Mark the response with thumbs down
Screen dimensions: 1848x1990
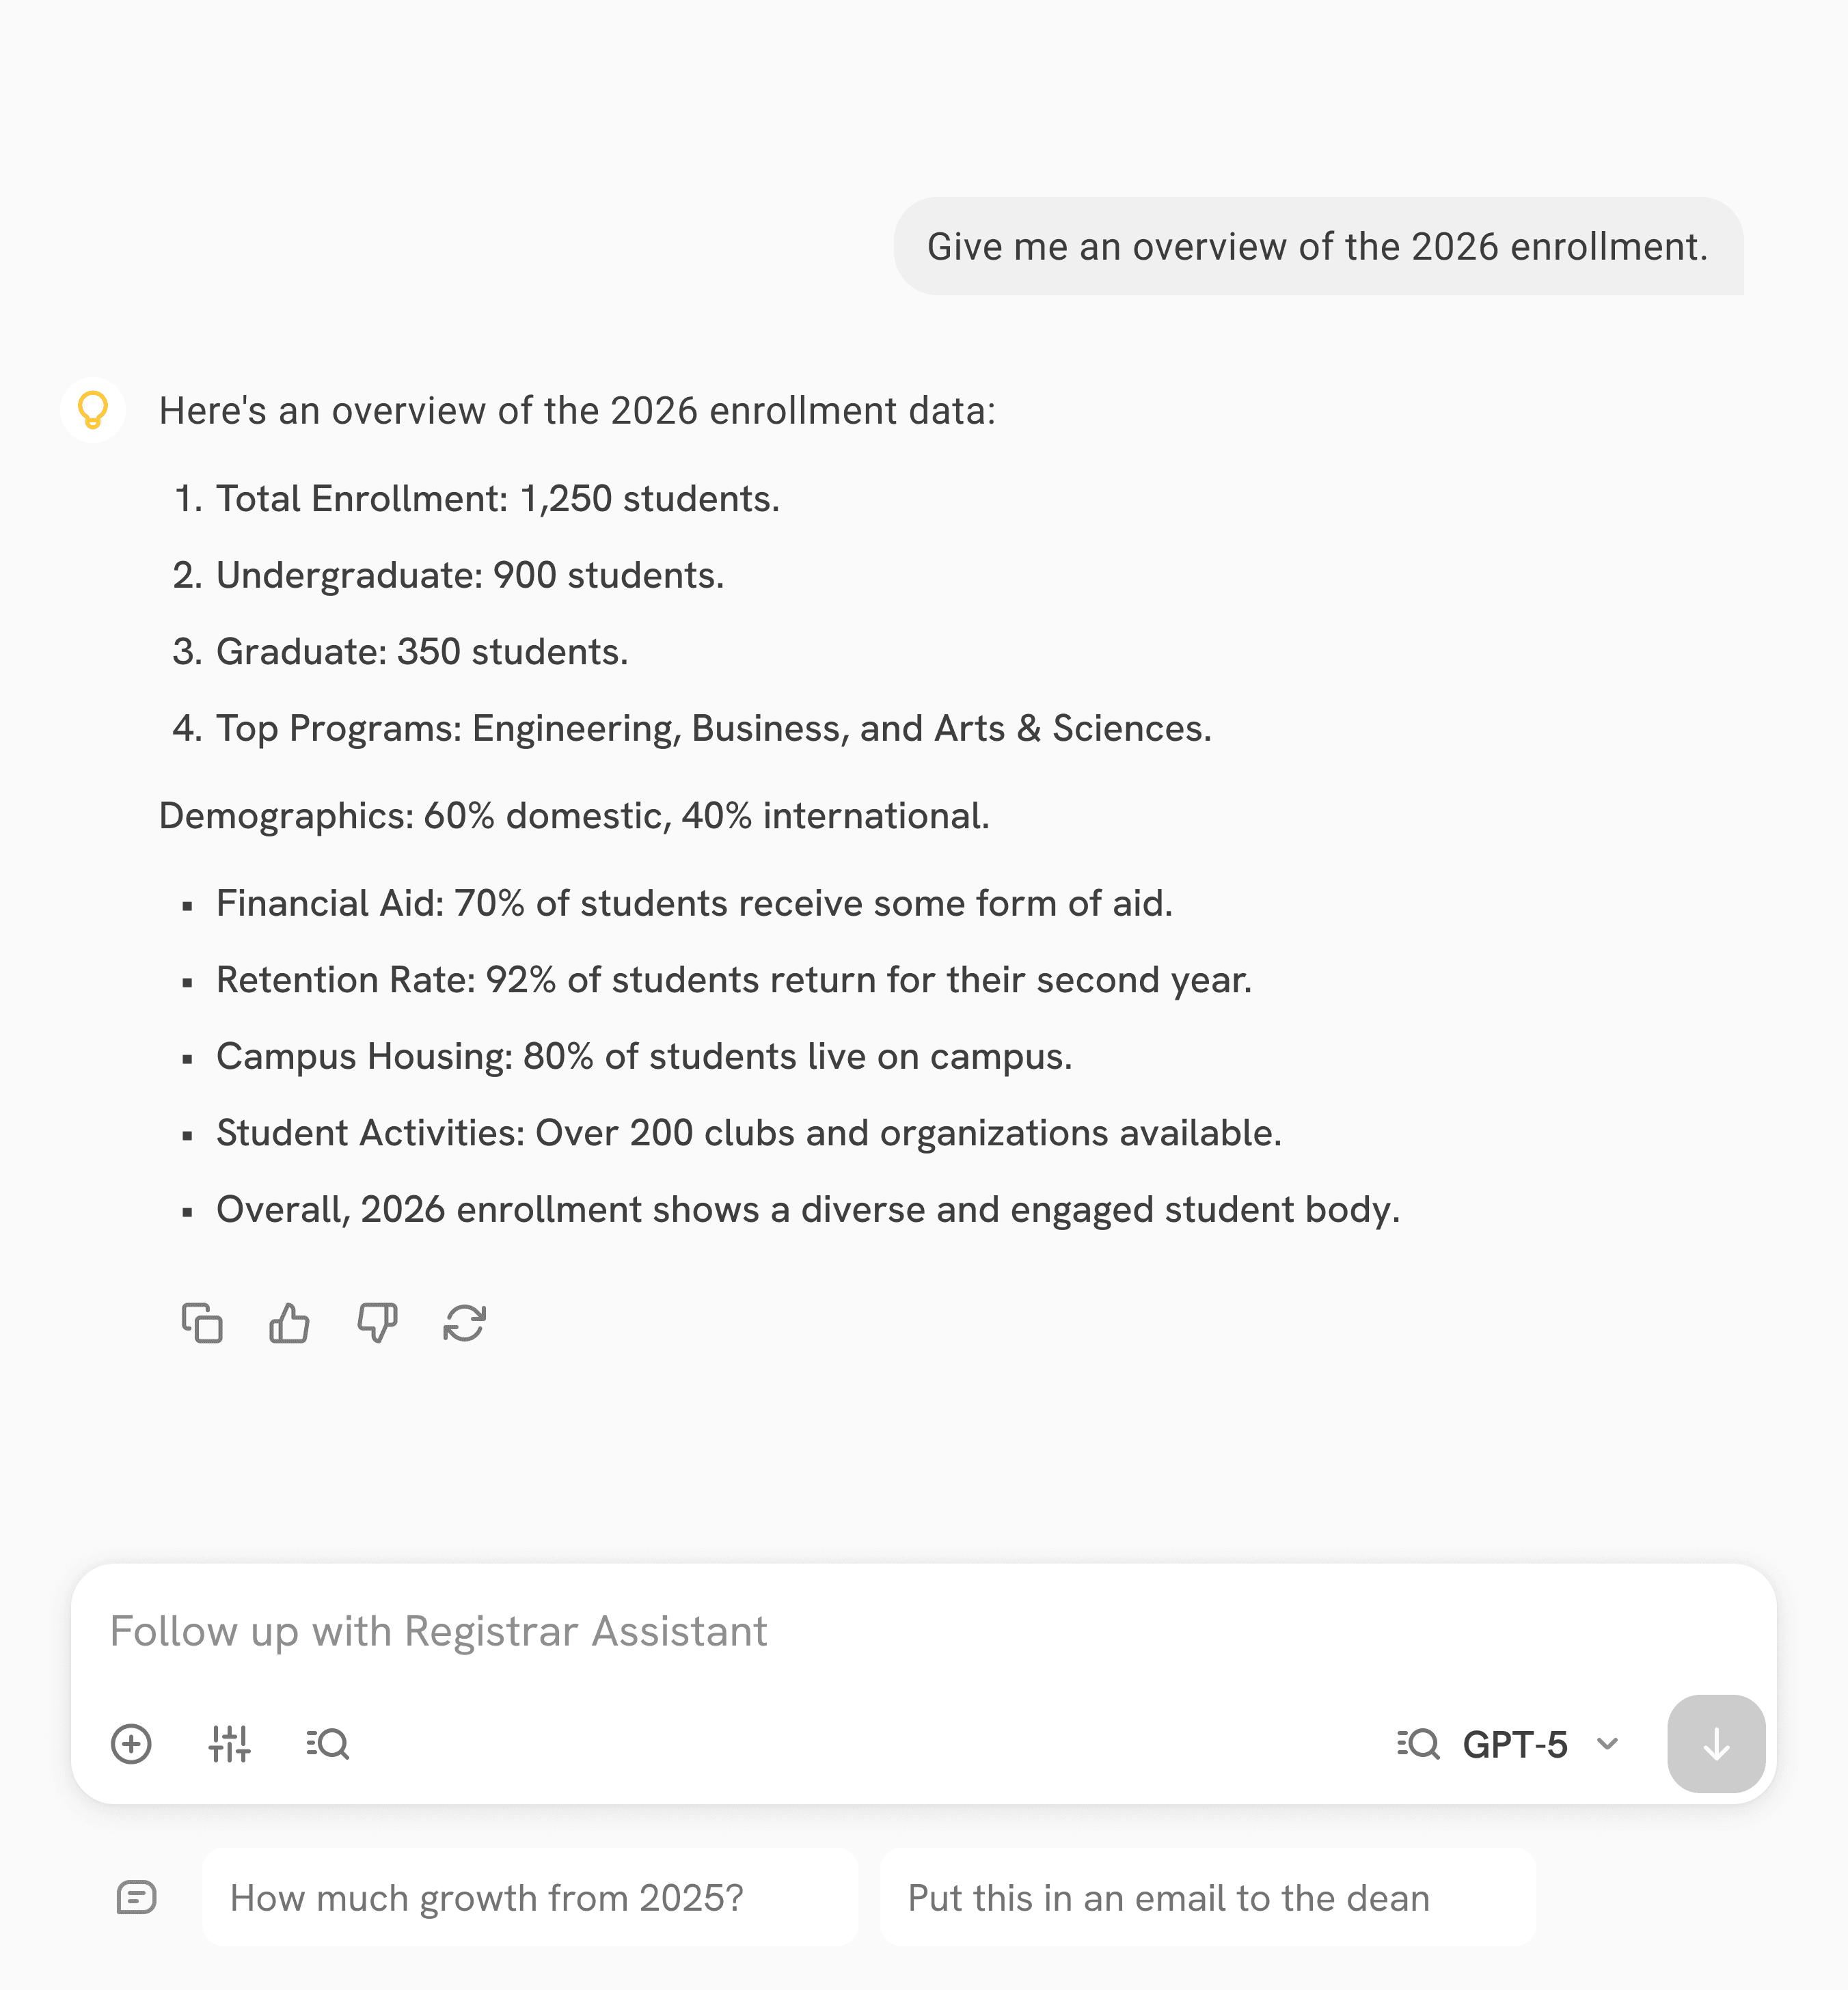click(x=377, y=1323)
